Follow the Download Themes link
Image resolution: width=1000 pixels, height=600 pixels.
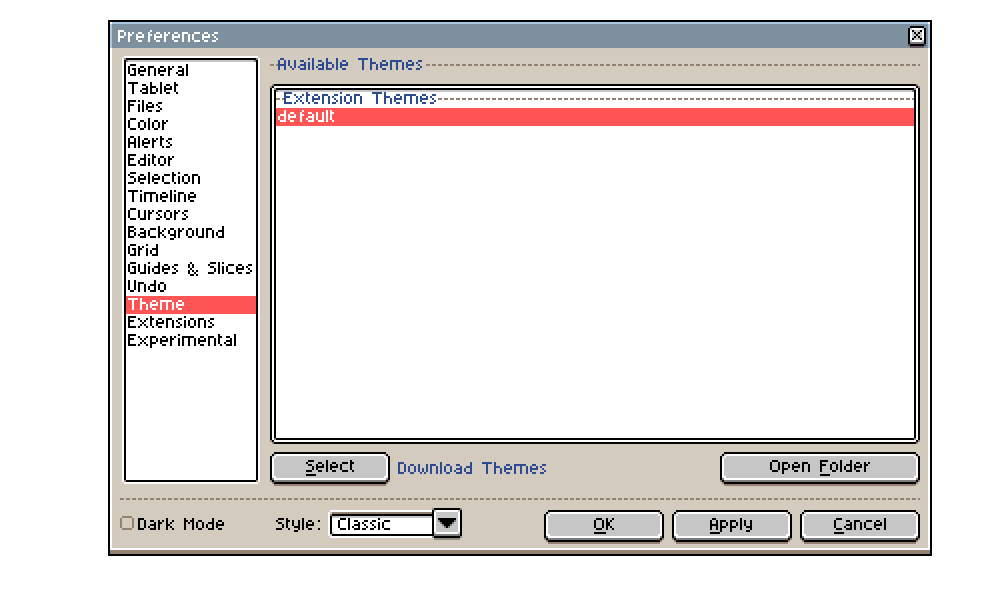(x=471, y=468)
